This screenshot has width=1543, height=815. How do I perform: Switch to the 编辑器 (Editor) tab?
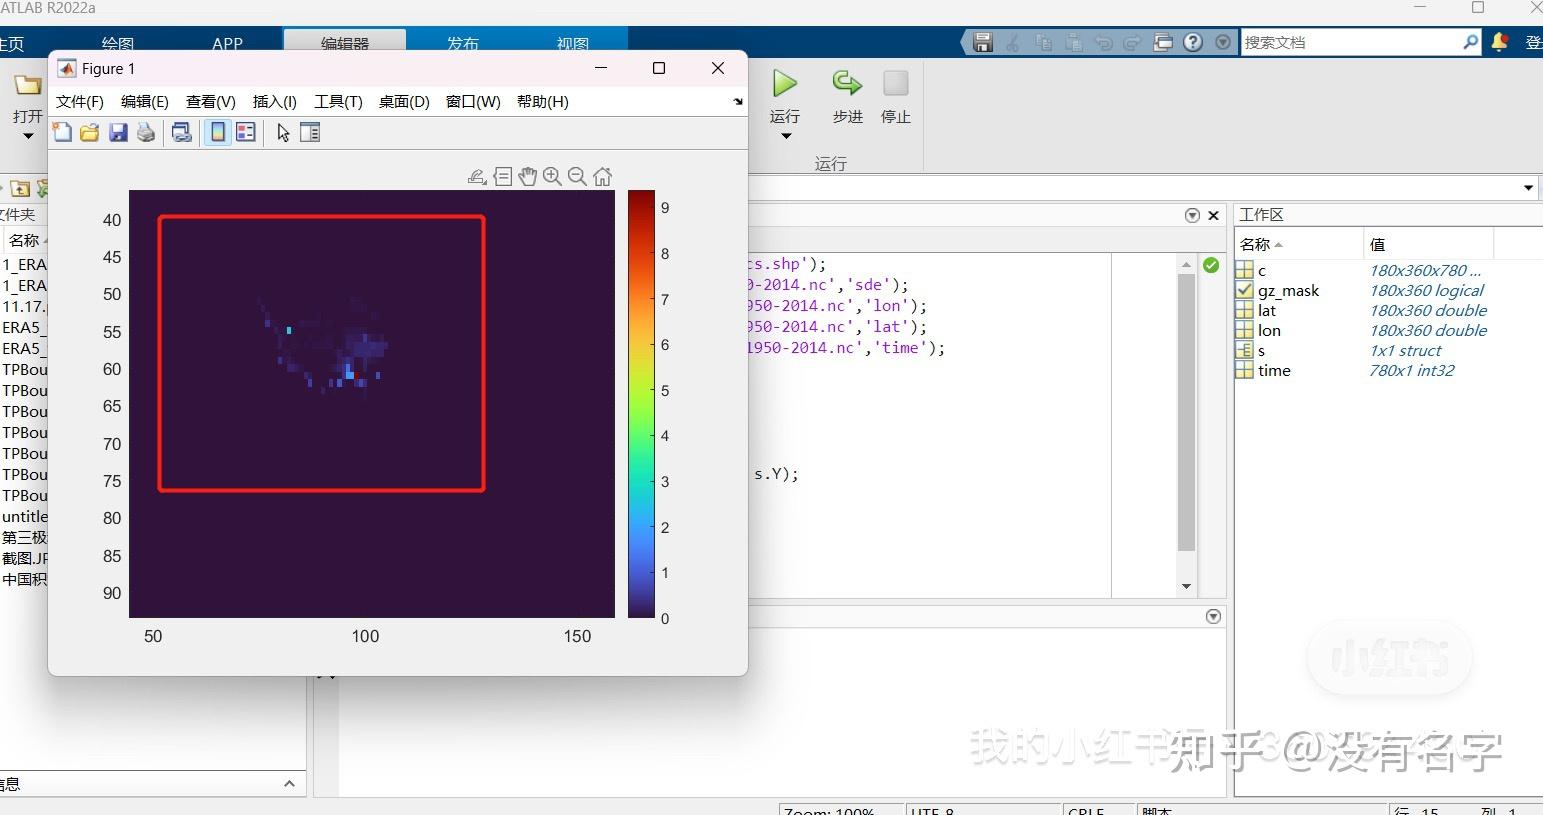345,42
